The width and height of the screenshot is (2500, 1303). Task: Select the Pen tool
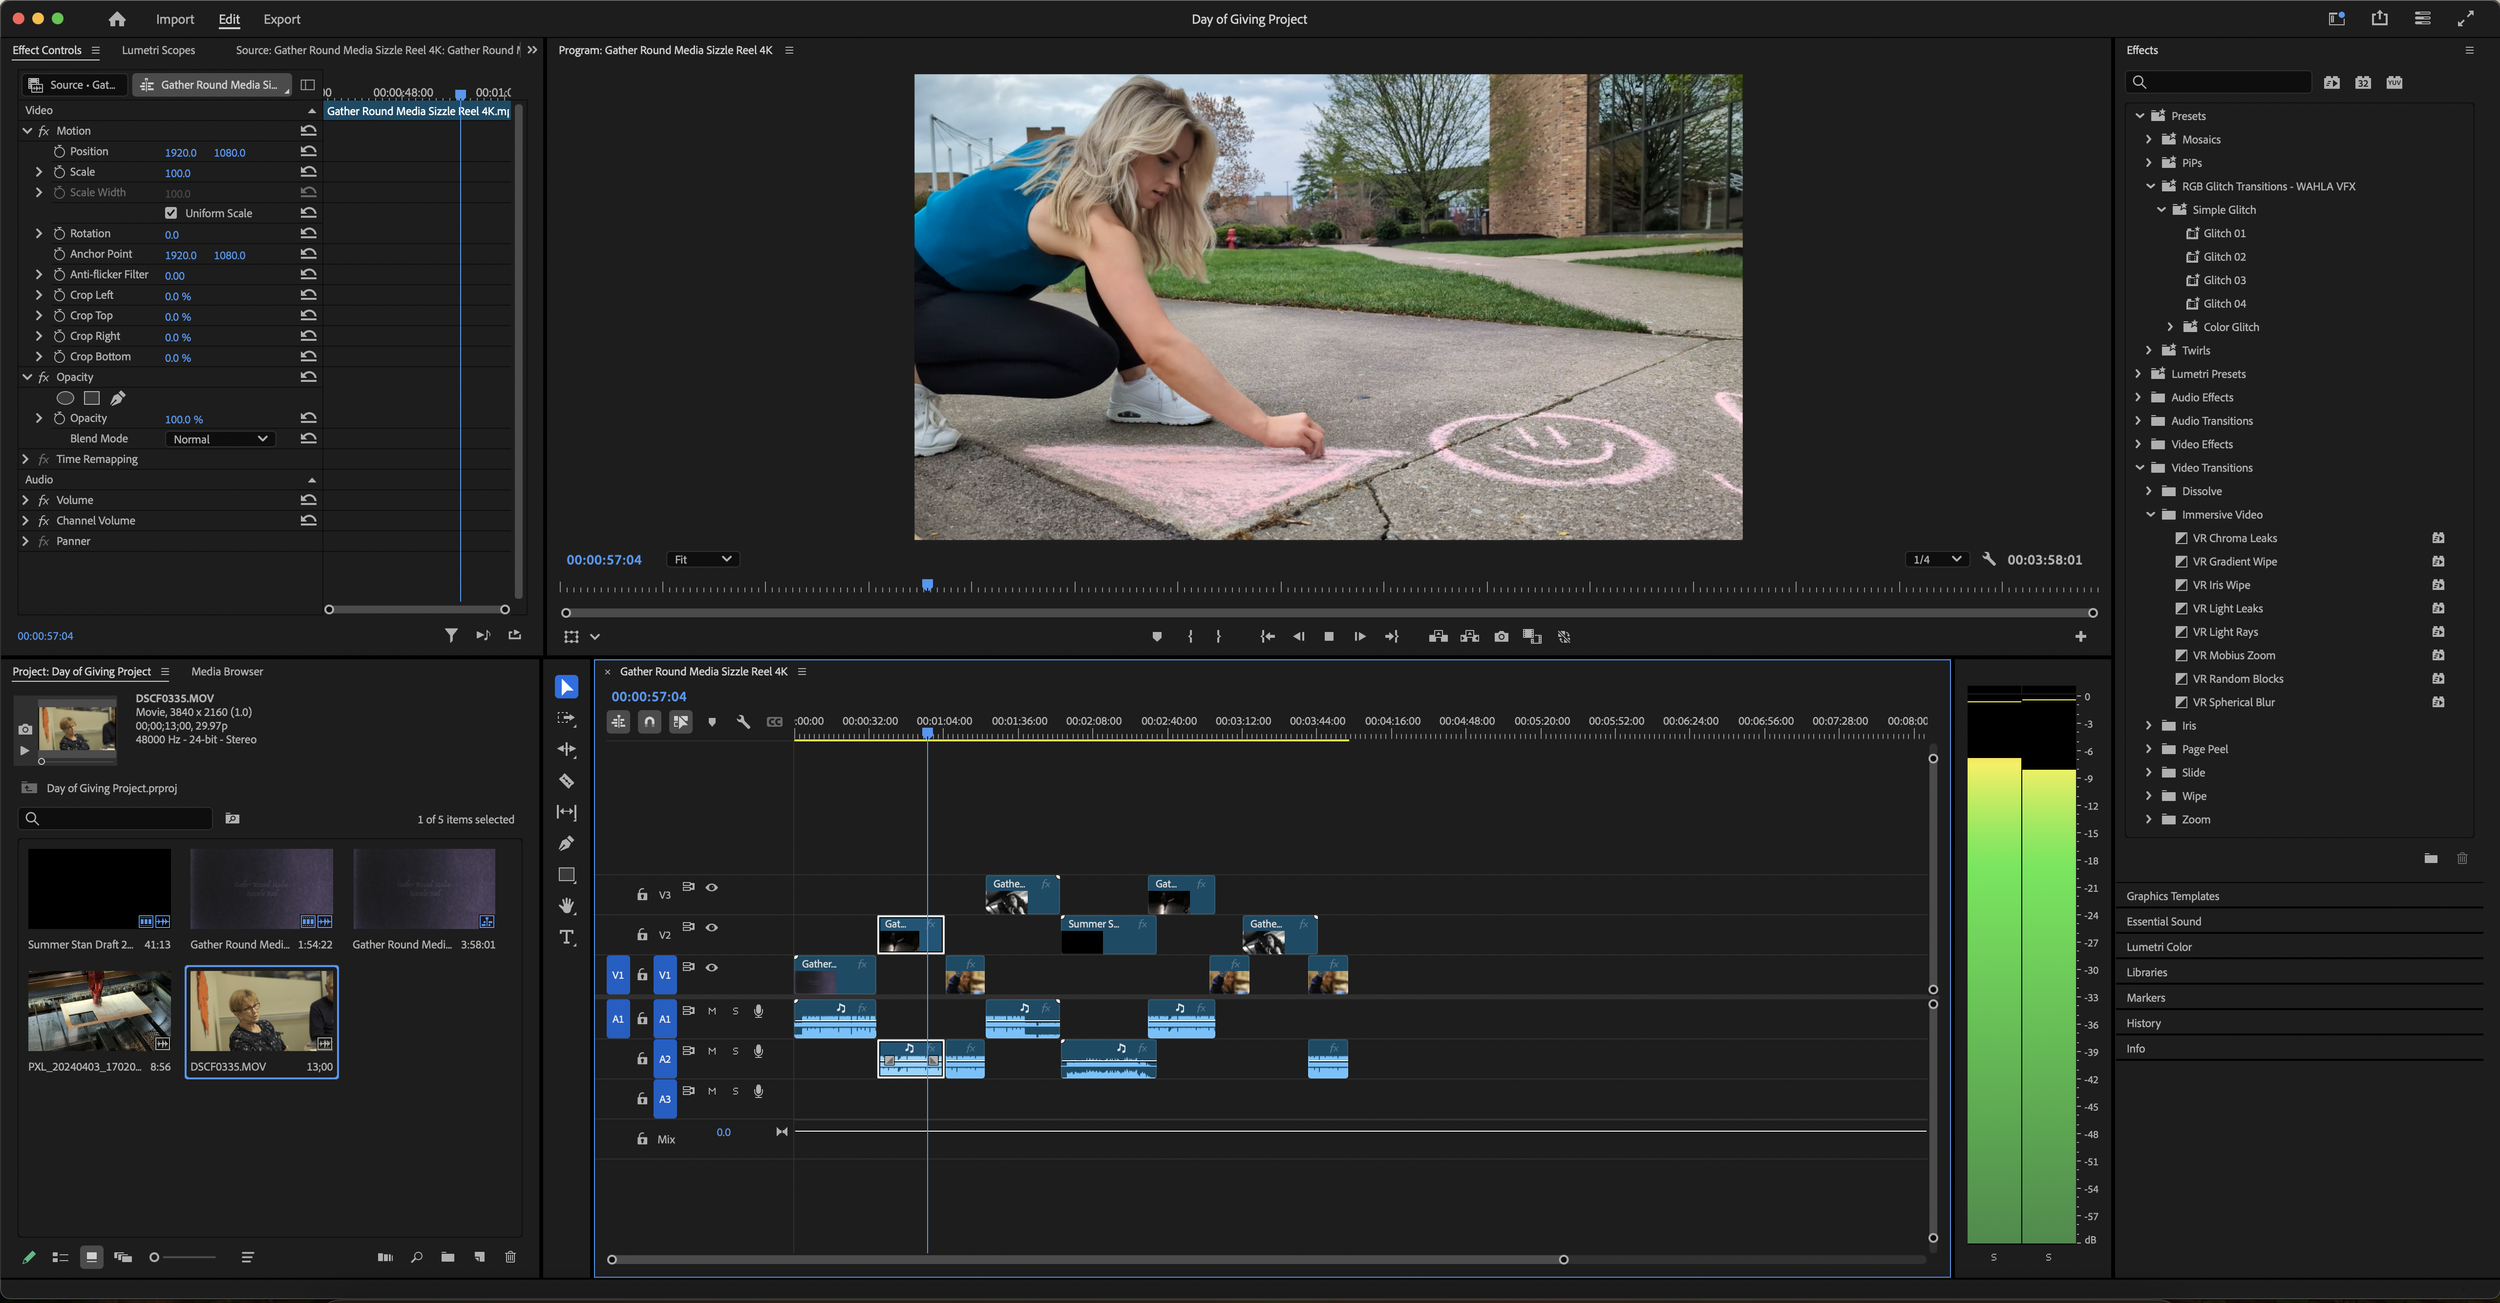(566, 843)
